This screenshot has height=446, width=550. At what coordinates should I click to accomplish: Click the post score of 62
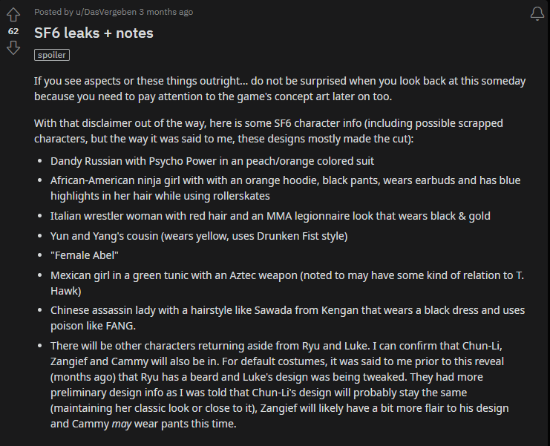pos(13,31)
